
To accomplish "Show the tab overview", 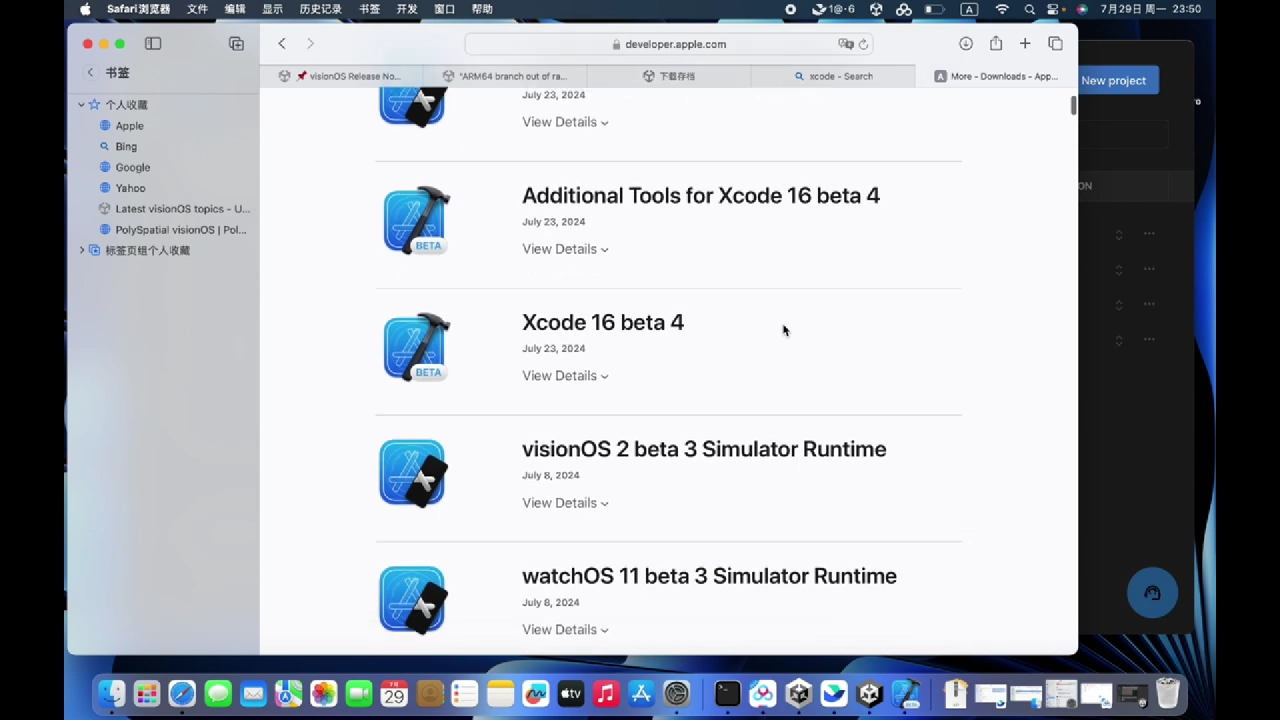I will point(1055,44).
